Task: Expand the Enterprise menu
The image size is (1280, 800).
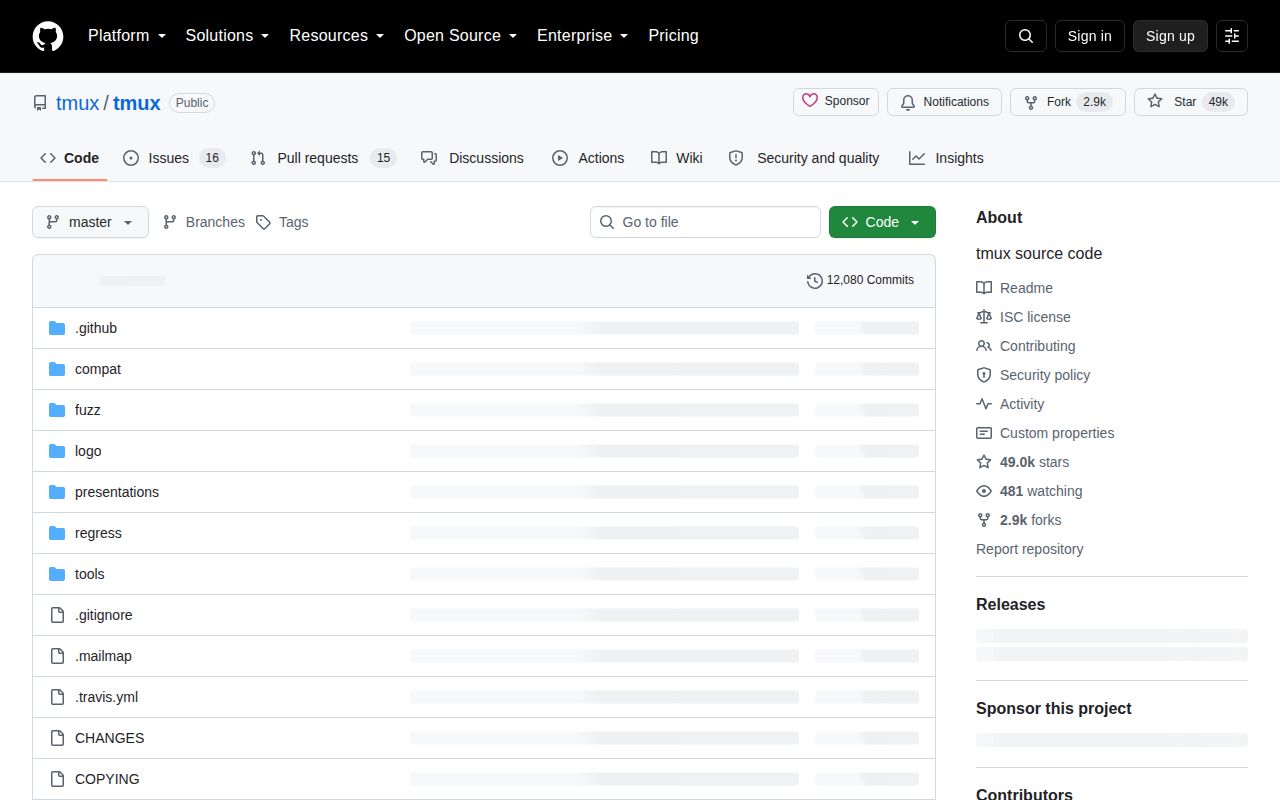Action: click(x=582, y=35)
